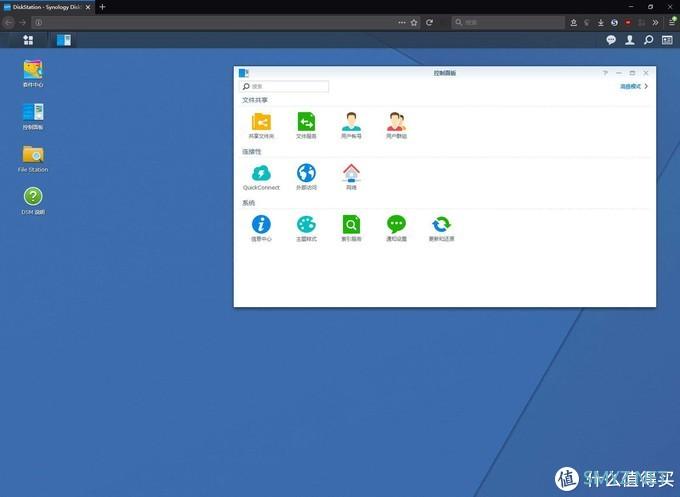This screenshot has height=497, width=680.
Task: Open DSM notifications speech bubble
Action: [611, 40]
